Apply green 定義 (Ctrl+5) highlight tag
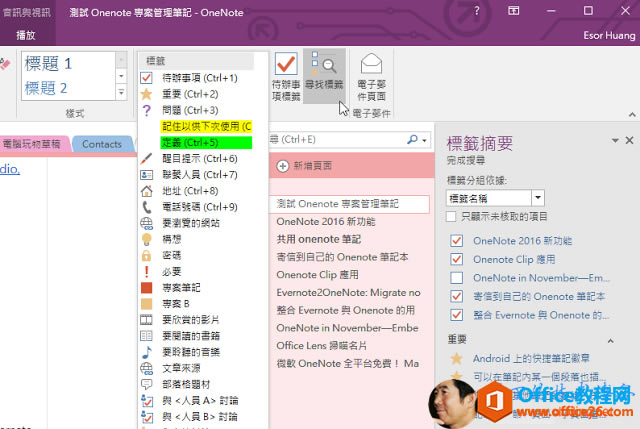 tap(206, 142)
